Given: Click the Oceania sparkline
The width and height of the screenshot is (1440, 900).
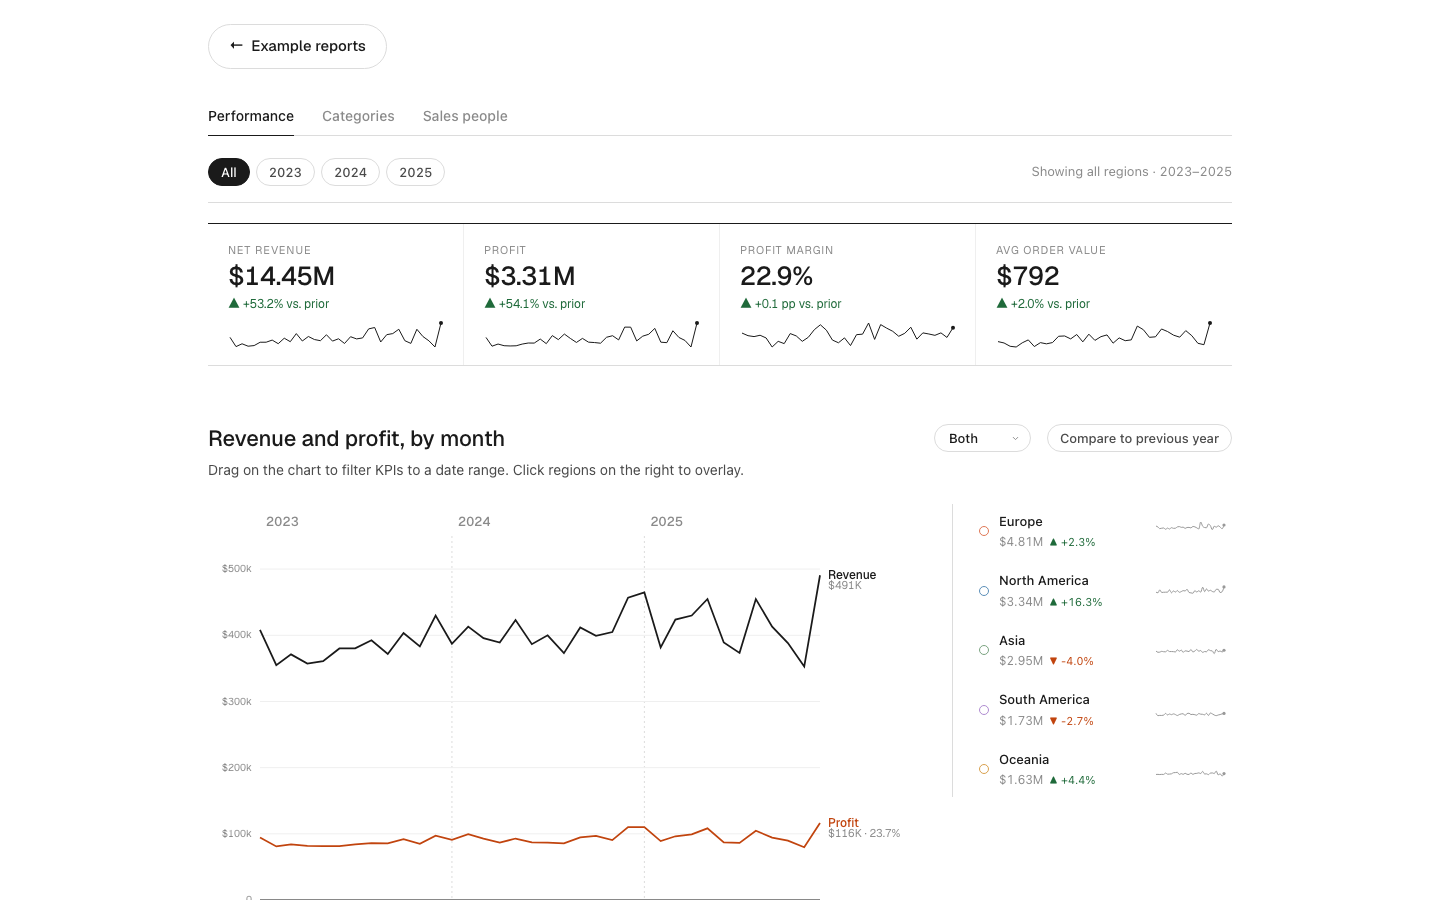Looking at the screenshot, I should (1191, 773).
